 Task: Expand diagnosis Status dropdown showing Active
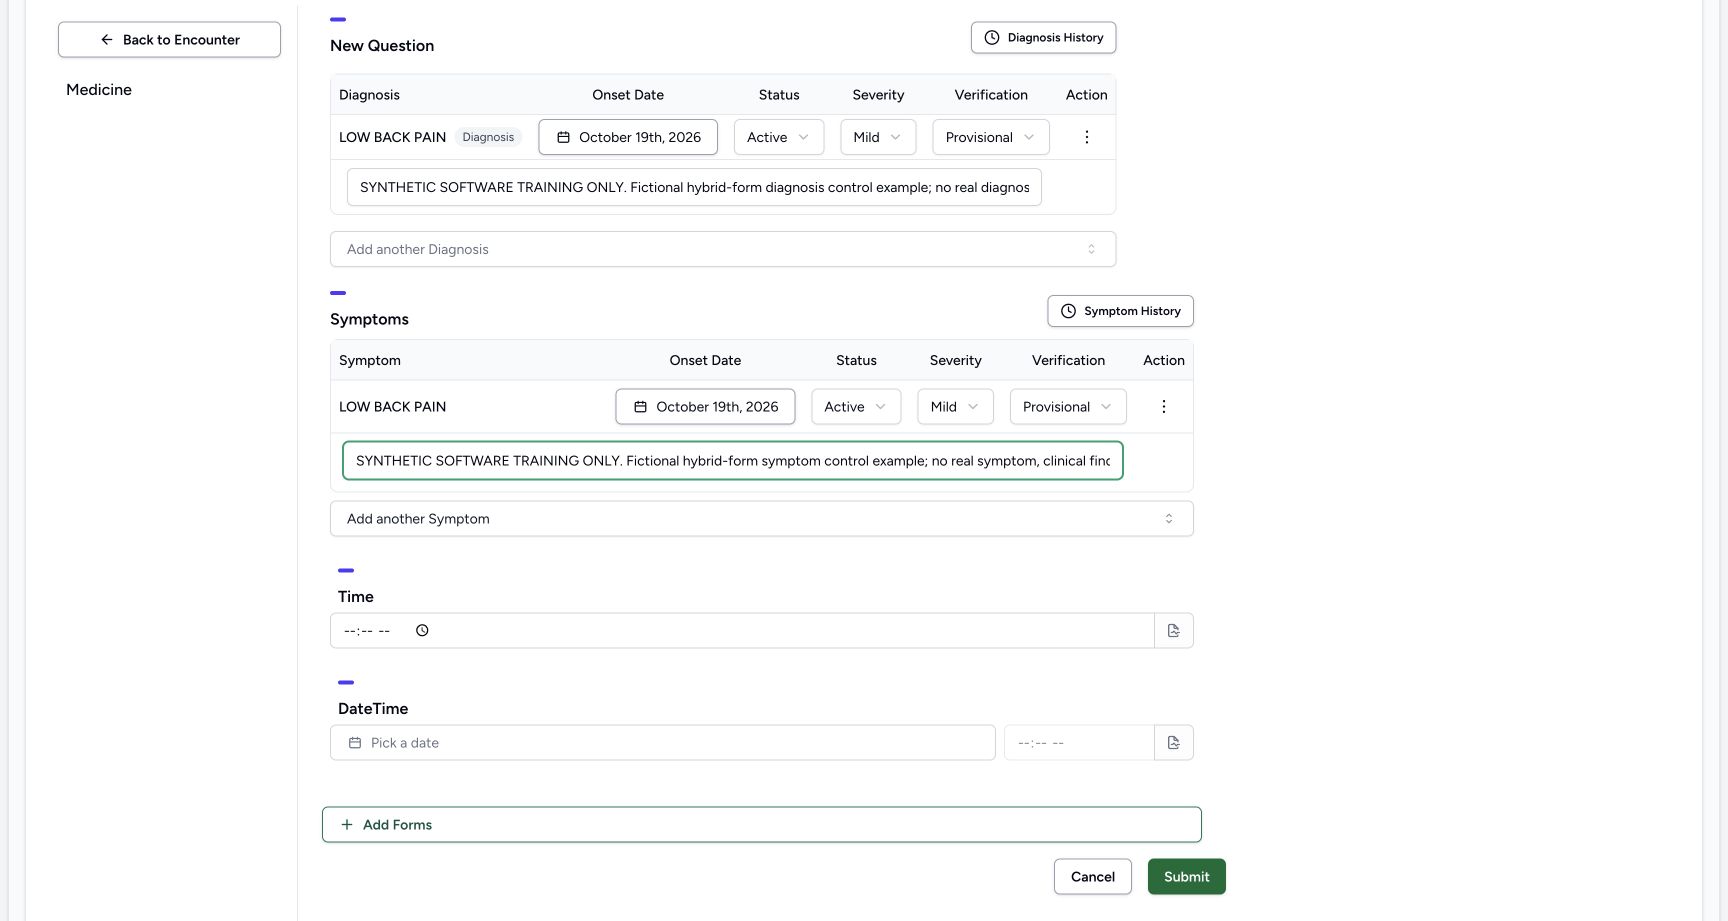[x=779, y=137]
